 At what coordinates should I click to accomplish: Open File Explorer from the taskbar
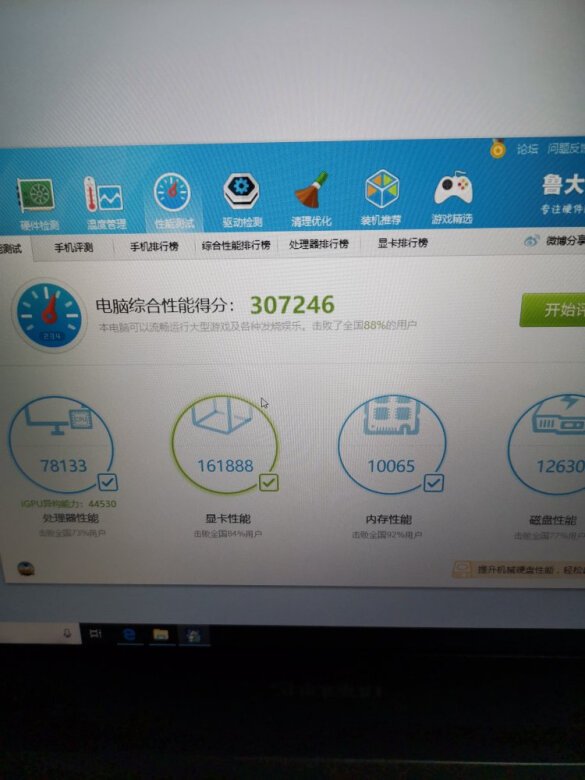[161, 634]
